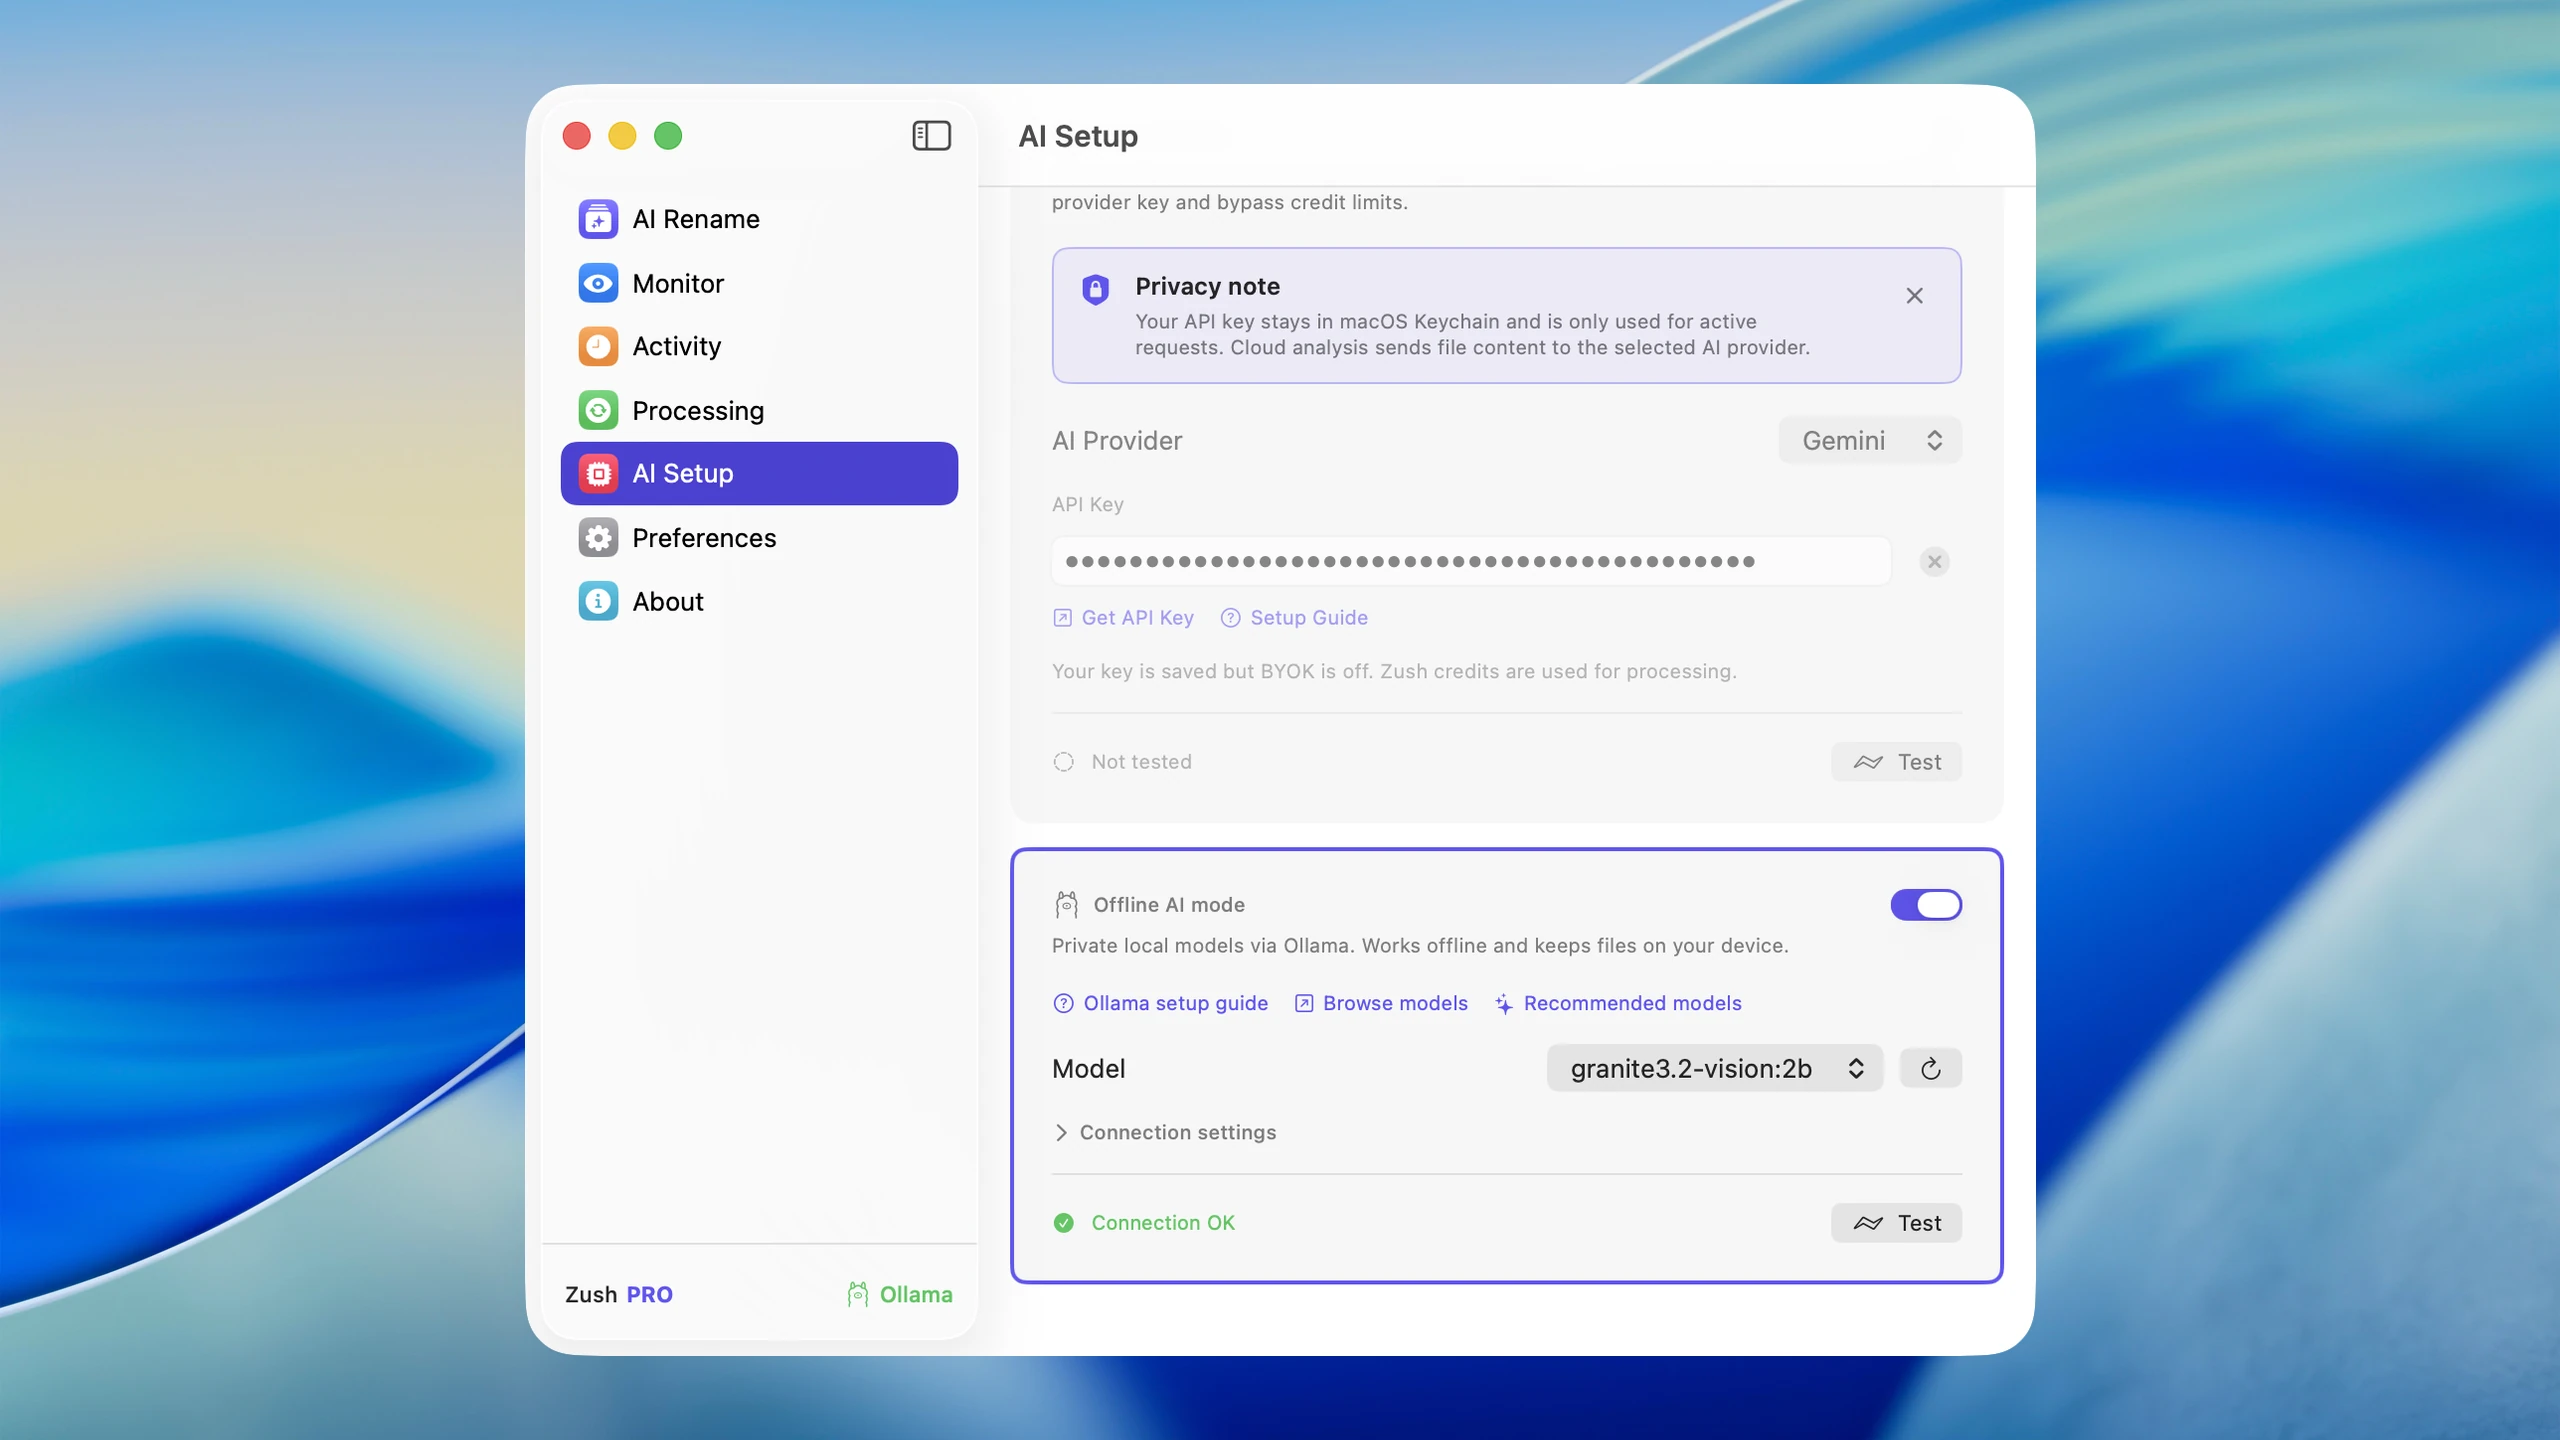Click the Not tested status circle
The height and width of the screenshot is (1440, 2560).
tap(1064, 762)
